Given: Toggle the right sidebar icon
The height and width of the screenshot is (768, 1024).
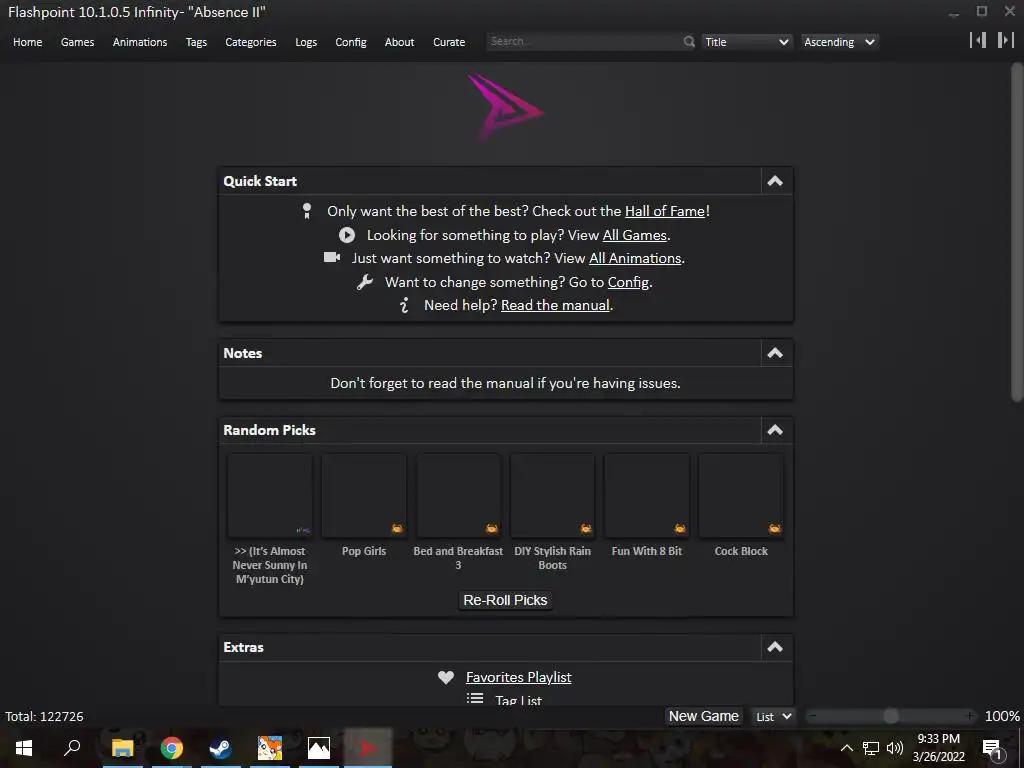Looking at the screenshot, I should pos(1005,40).
